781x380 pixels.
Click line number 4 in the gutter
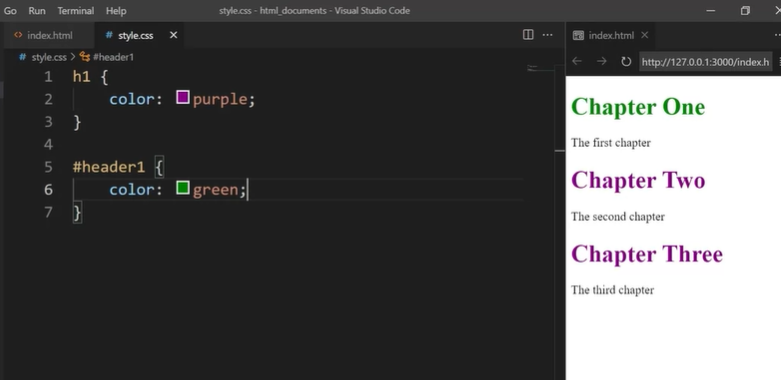48,144
